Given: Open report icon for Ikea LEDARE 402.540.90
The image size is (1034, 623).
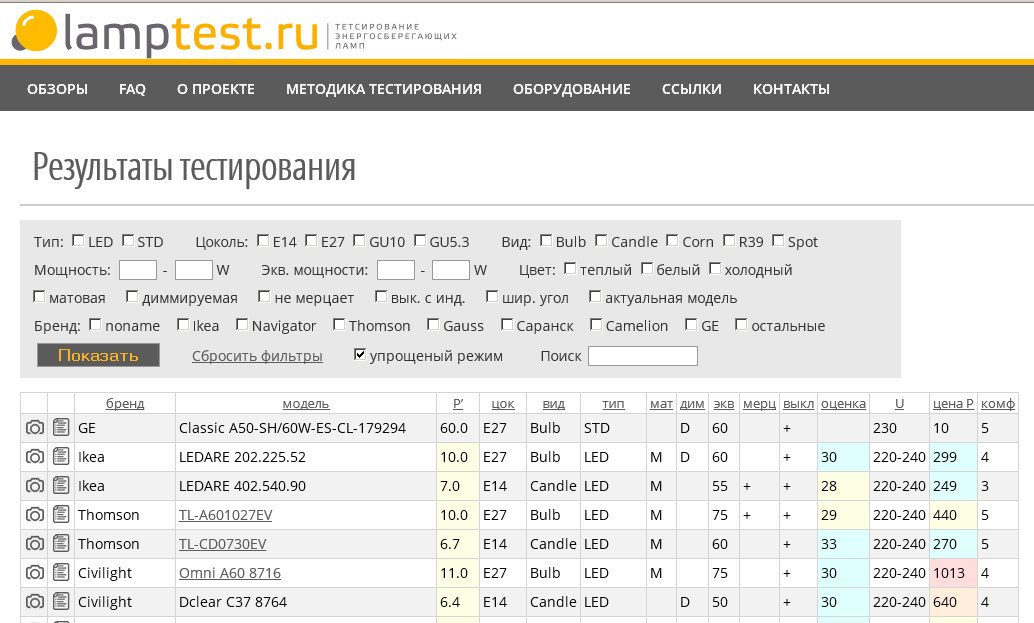Looking at the screenshot, I should pos(61,486).
